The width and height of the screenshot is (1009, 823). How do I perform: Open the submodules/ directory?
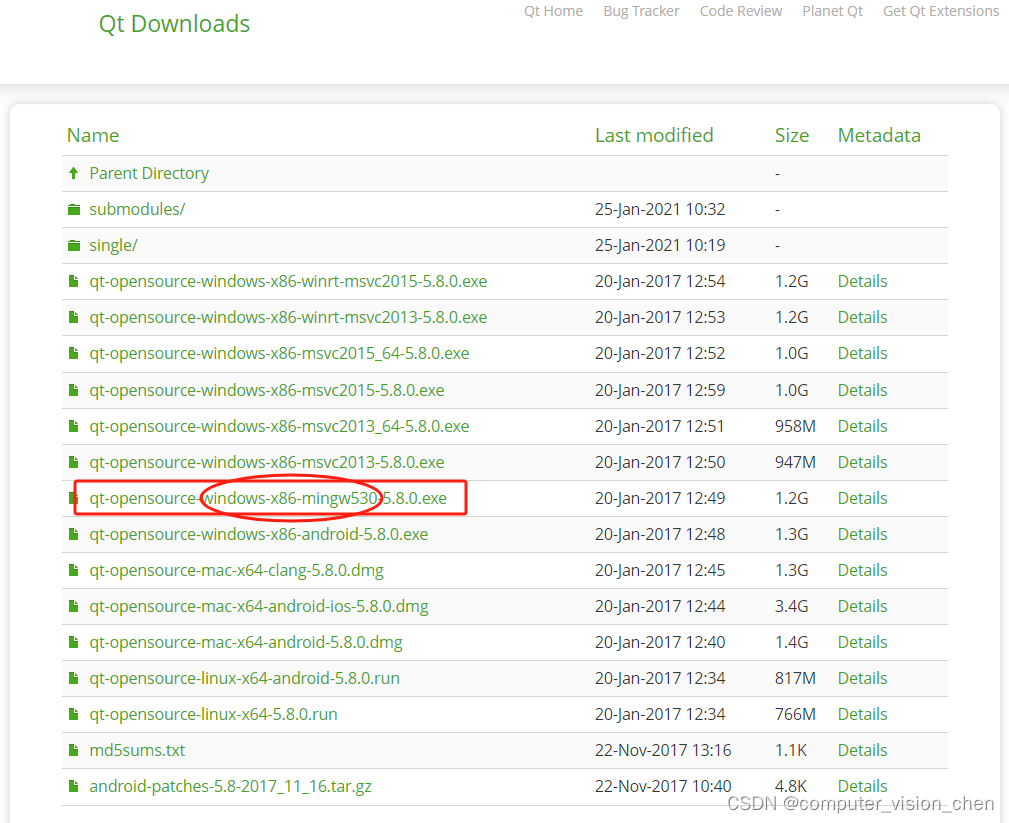point(136,208)
